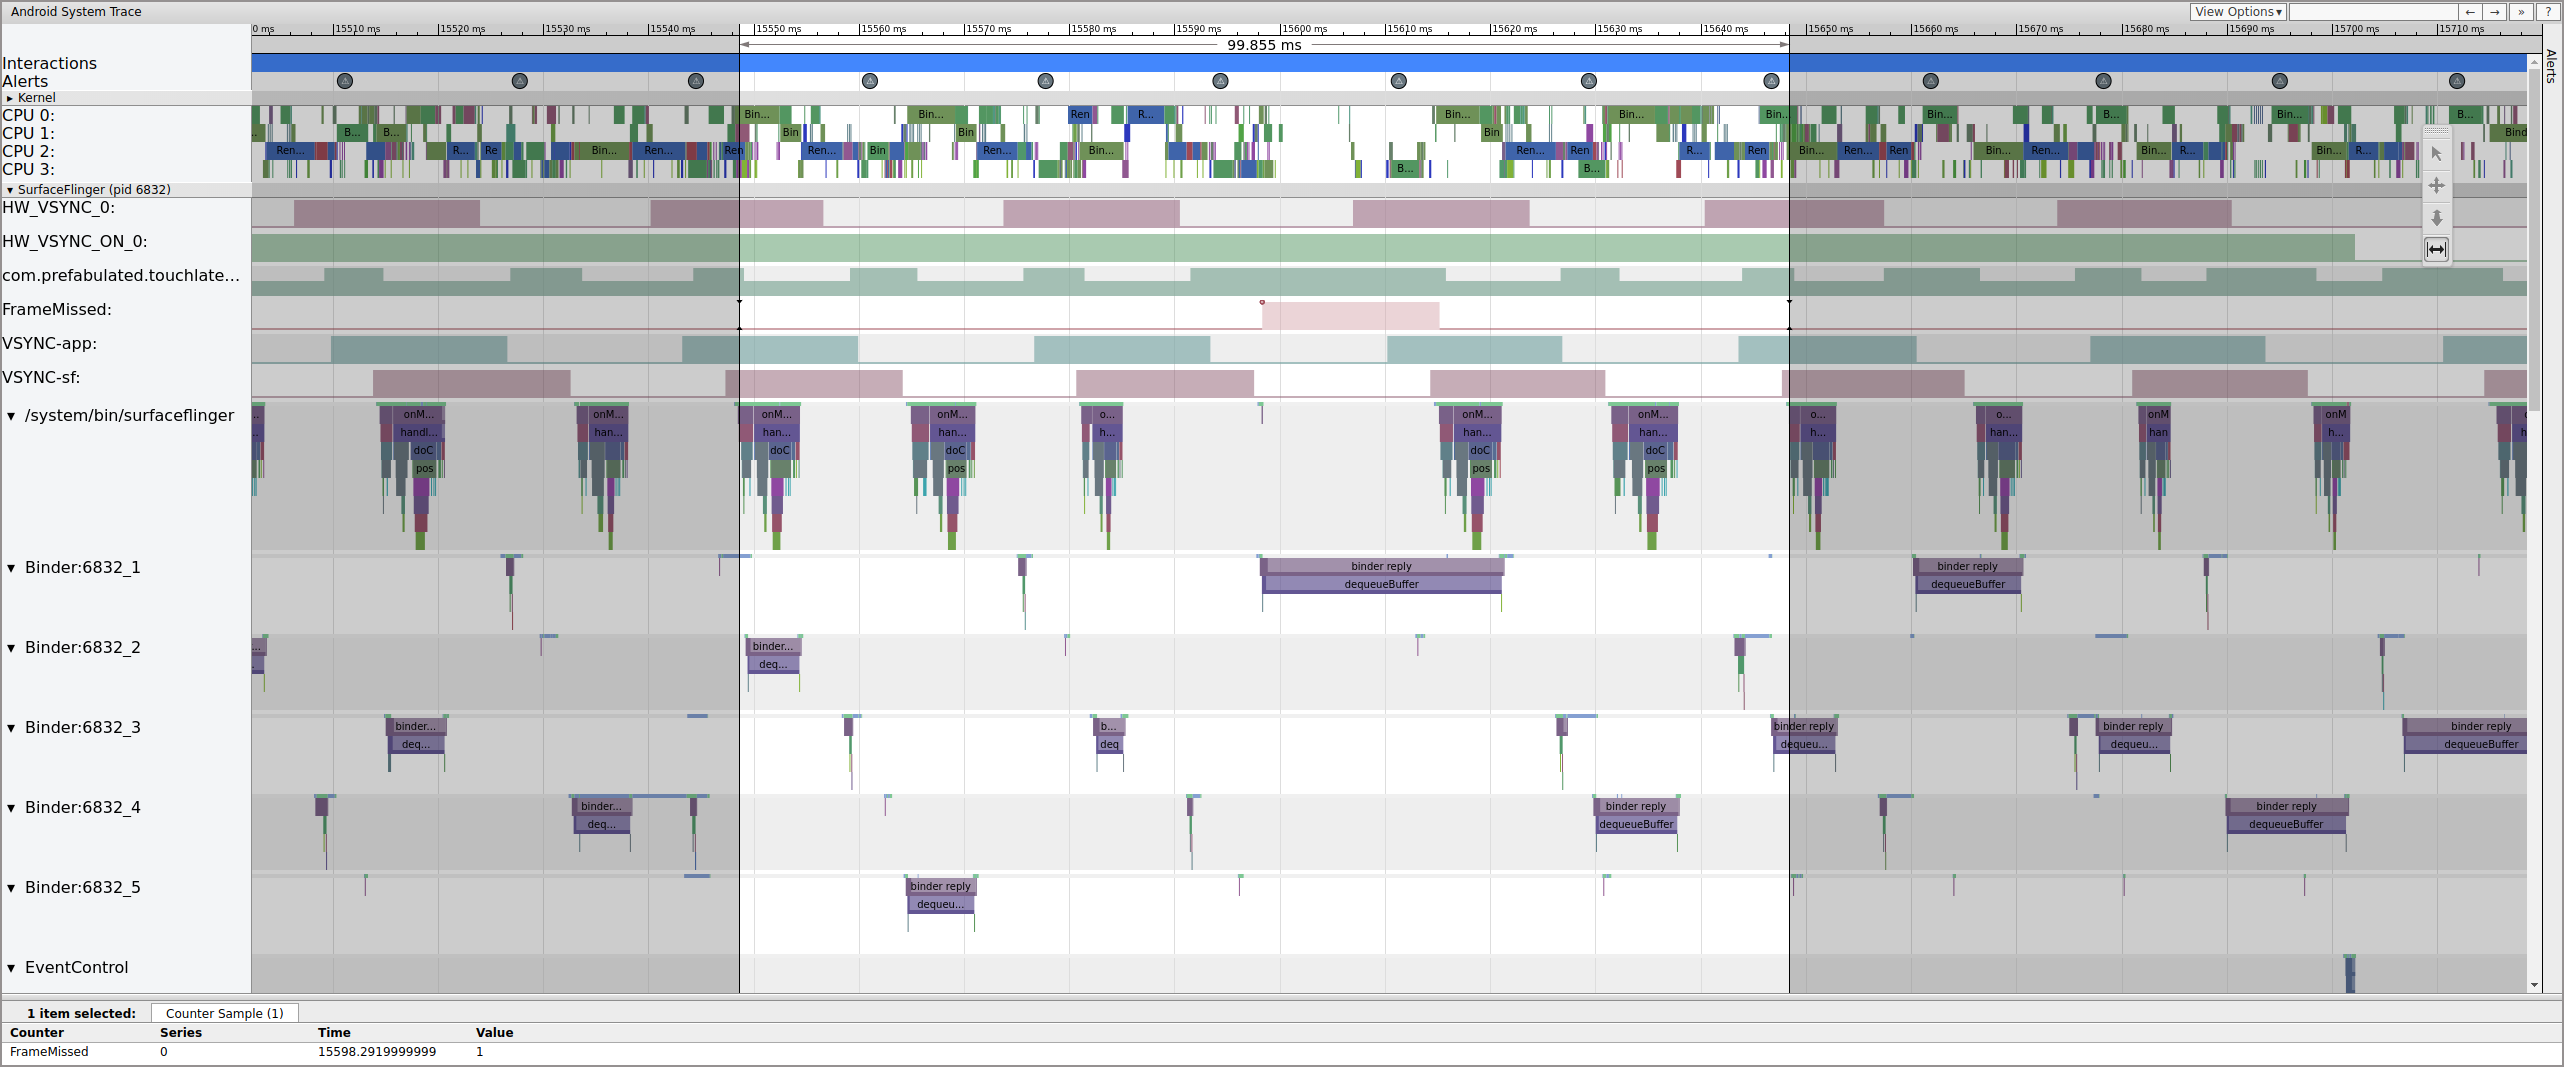The image size is (2564, 1067).
Task: Select the timing measurement tool
Action: [2436, 249]
